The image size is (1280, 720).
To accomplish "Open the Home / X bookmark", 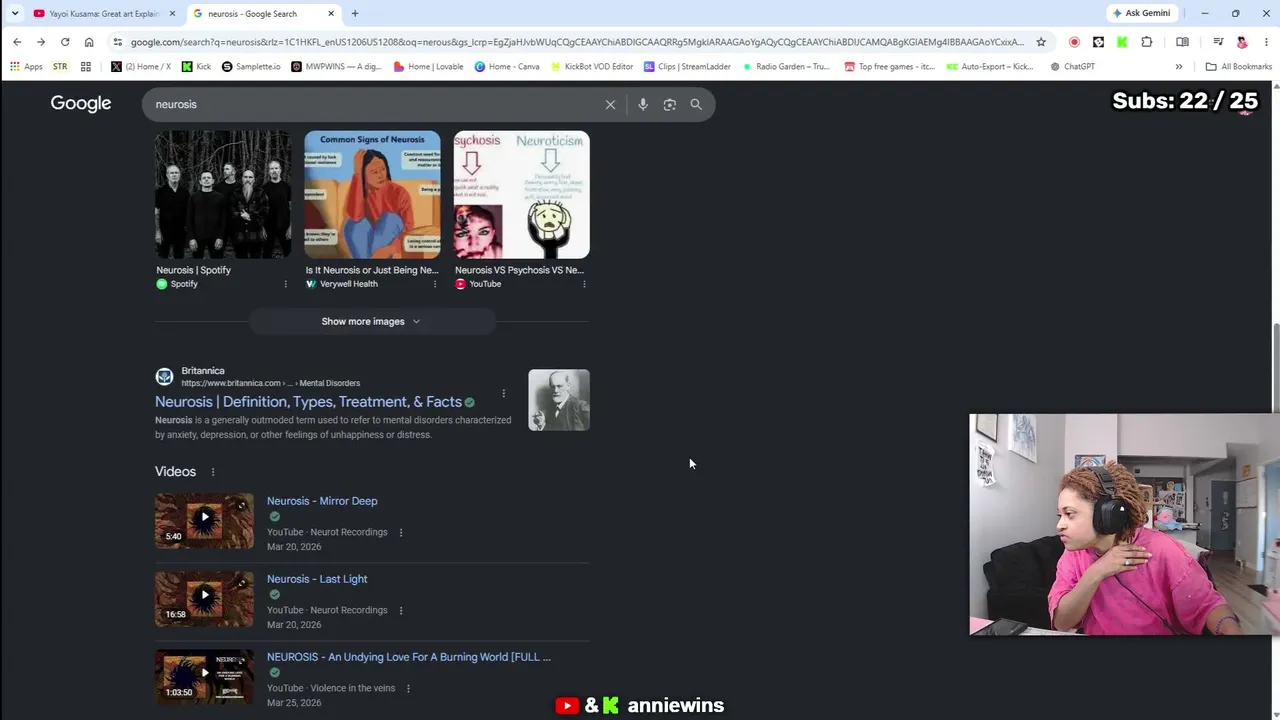I will (x=140, y=67).
